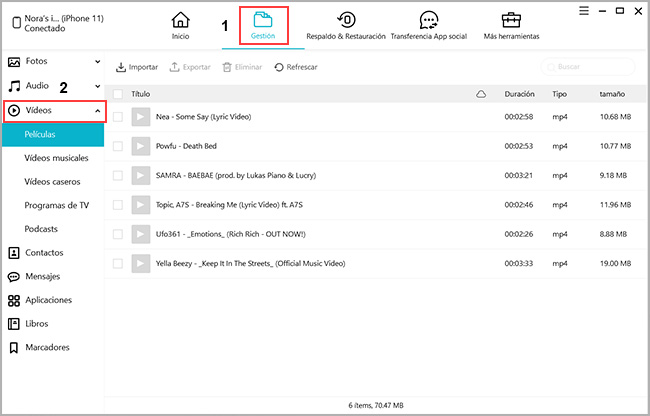Viewport: 650px width, 416px height.
Task: Sort by the Tipo column header
Action: [x=559, y=94]
